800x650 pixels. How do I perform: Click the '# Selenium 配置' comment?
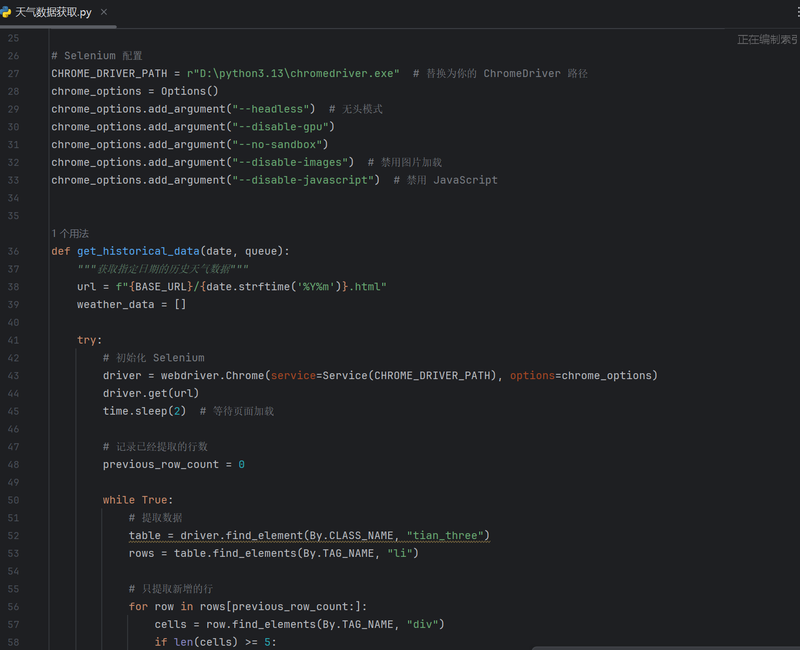pyautogui.click(x=97, y=56)
